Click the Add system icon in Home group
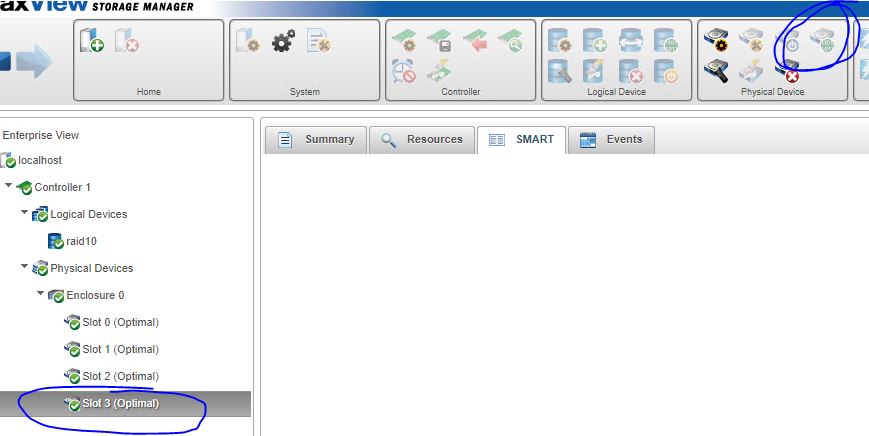The height and width of the screenshot is (436, 869). coord(92,42)
